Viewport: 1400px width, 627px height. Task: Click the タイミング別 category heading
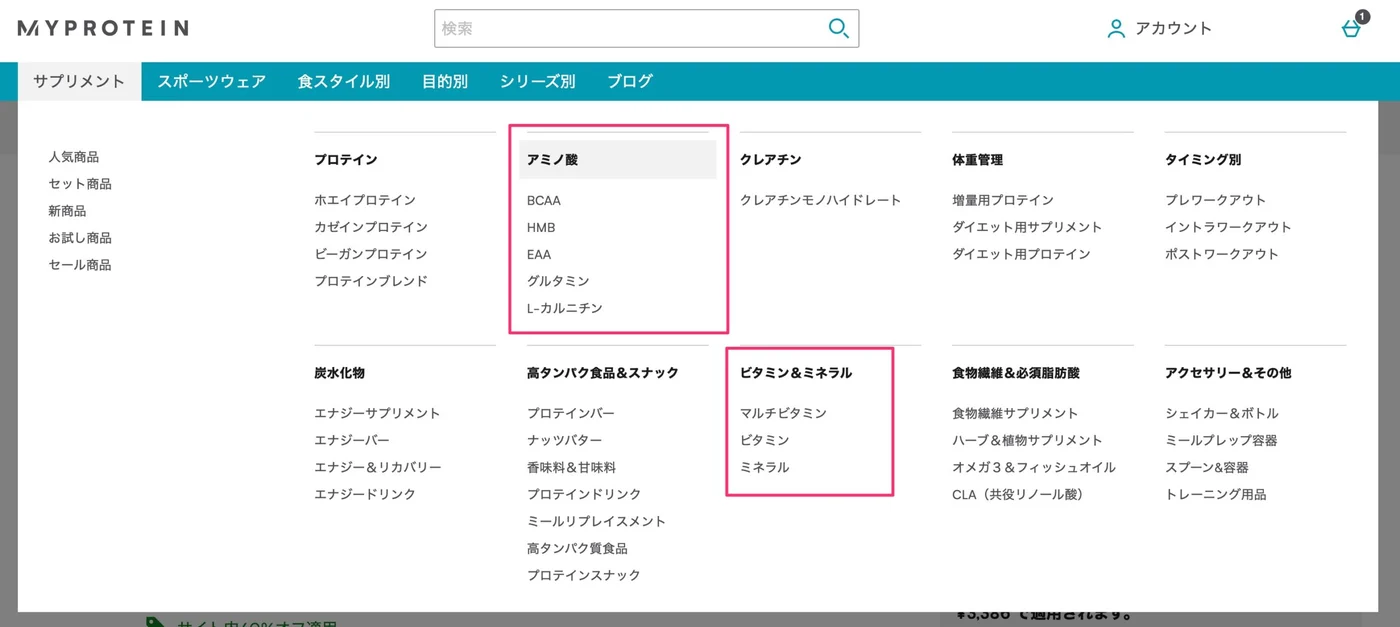click(x=1203, y=160)
